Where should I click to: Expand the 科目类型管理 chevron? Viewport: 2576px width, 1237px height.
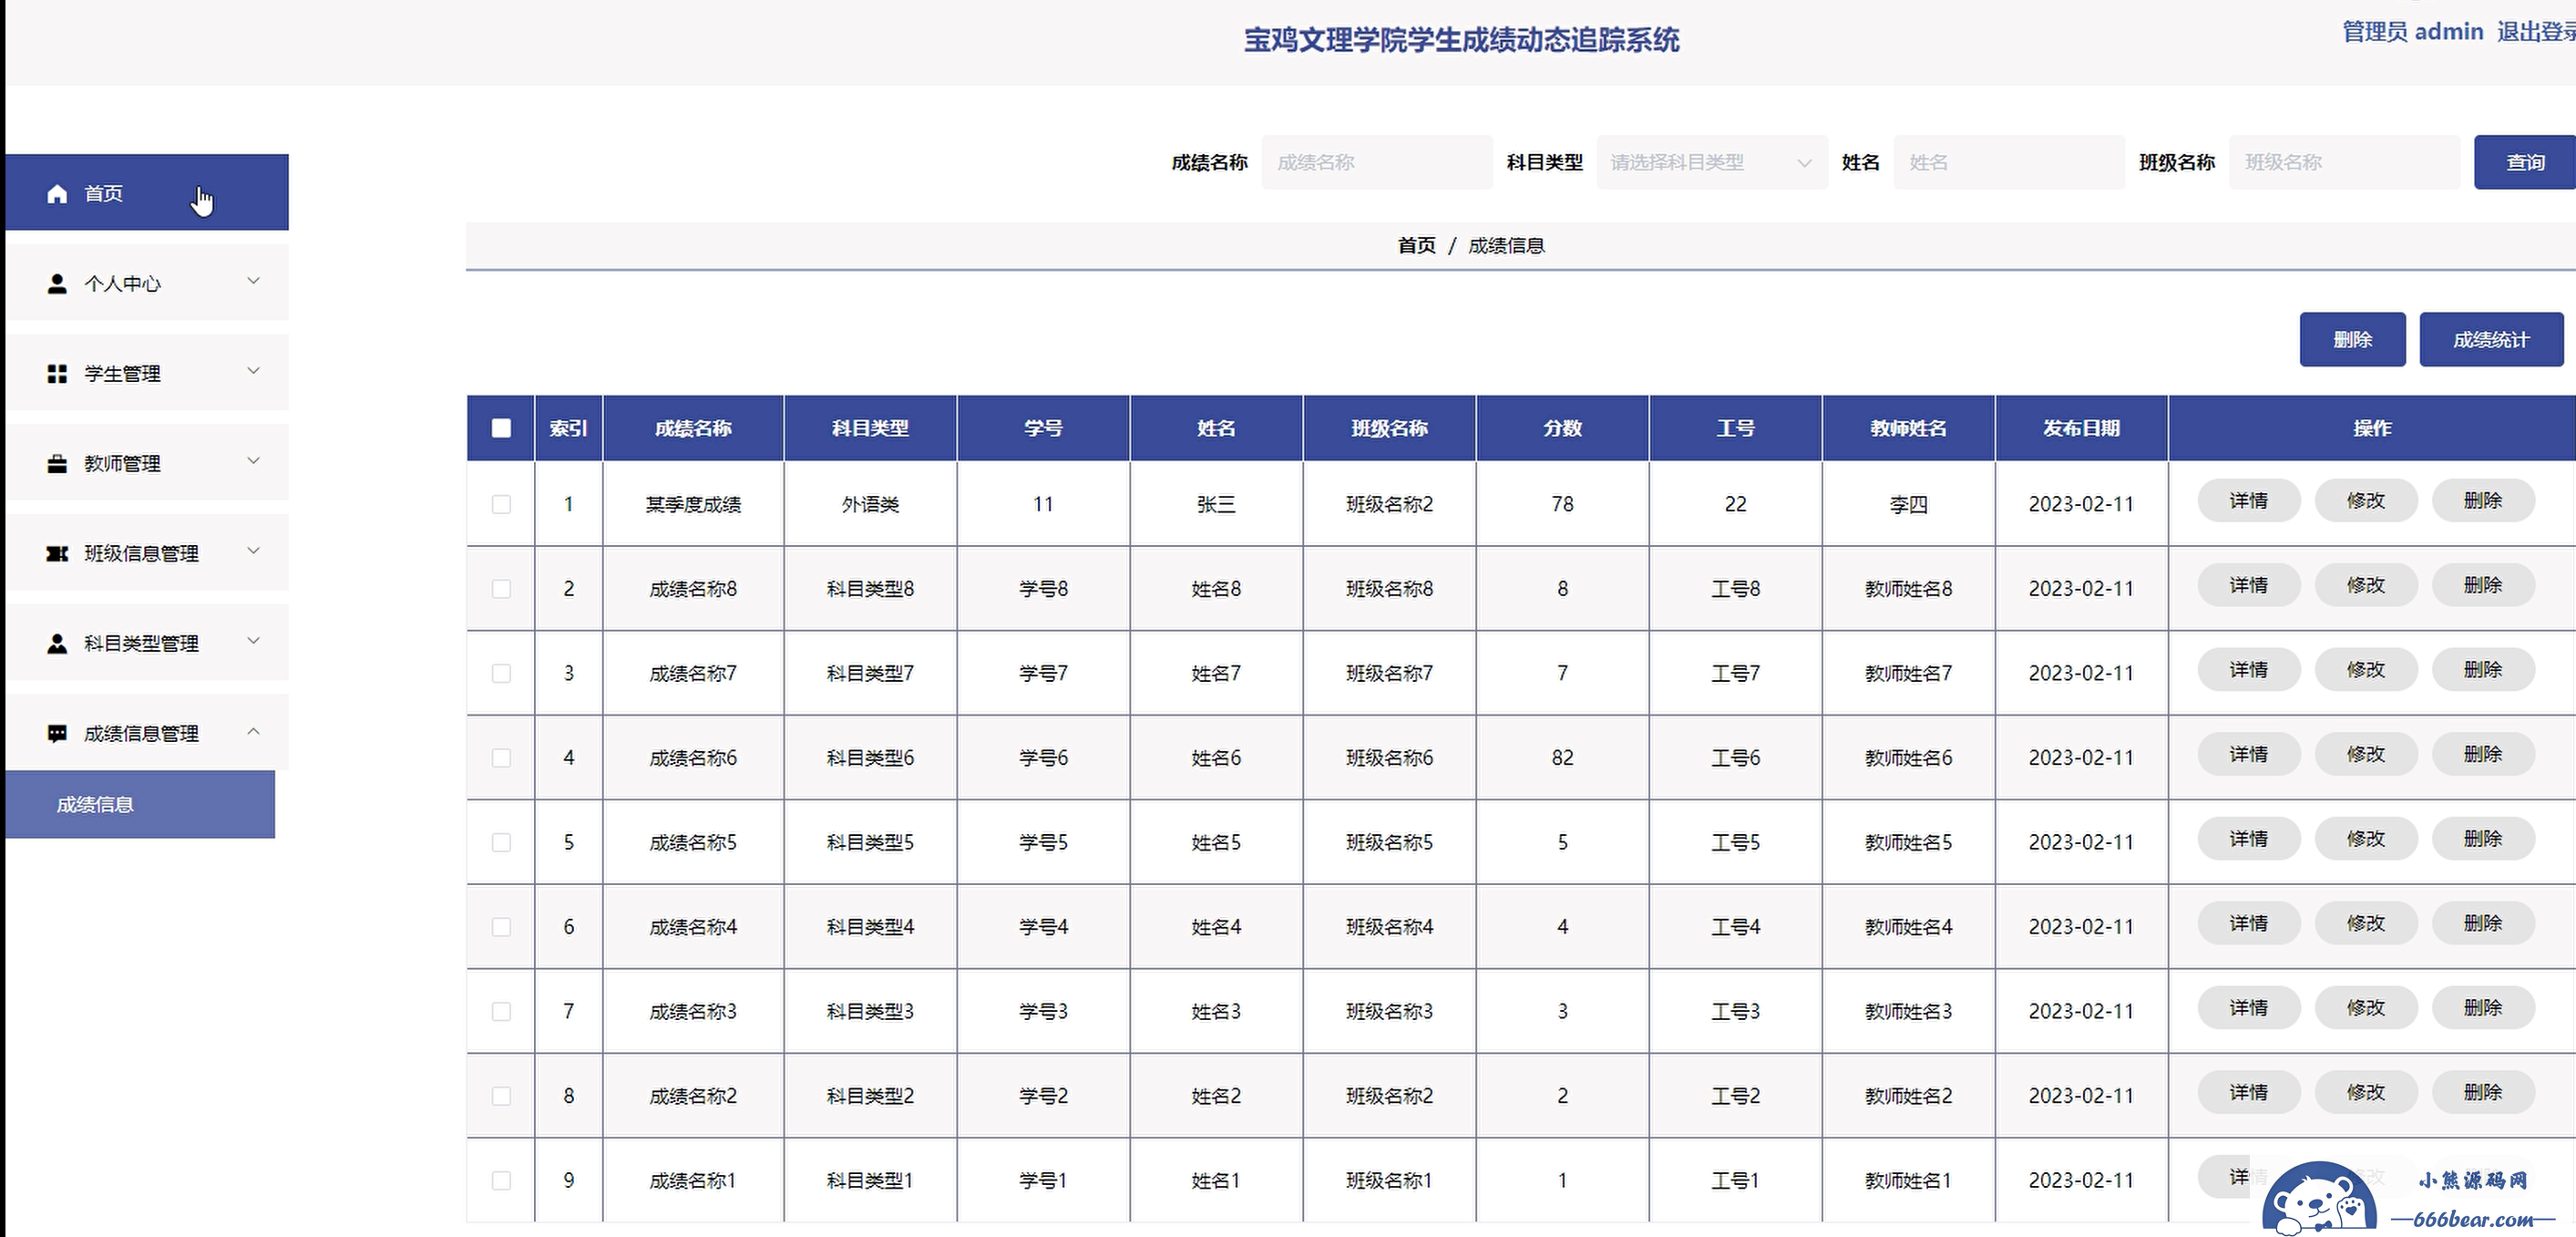click(x=253, y=641)
